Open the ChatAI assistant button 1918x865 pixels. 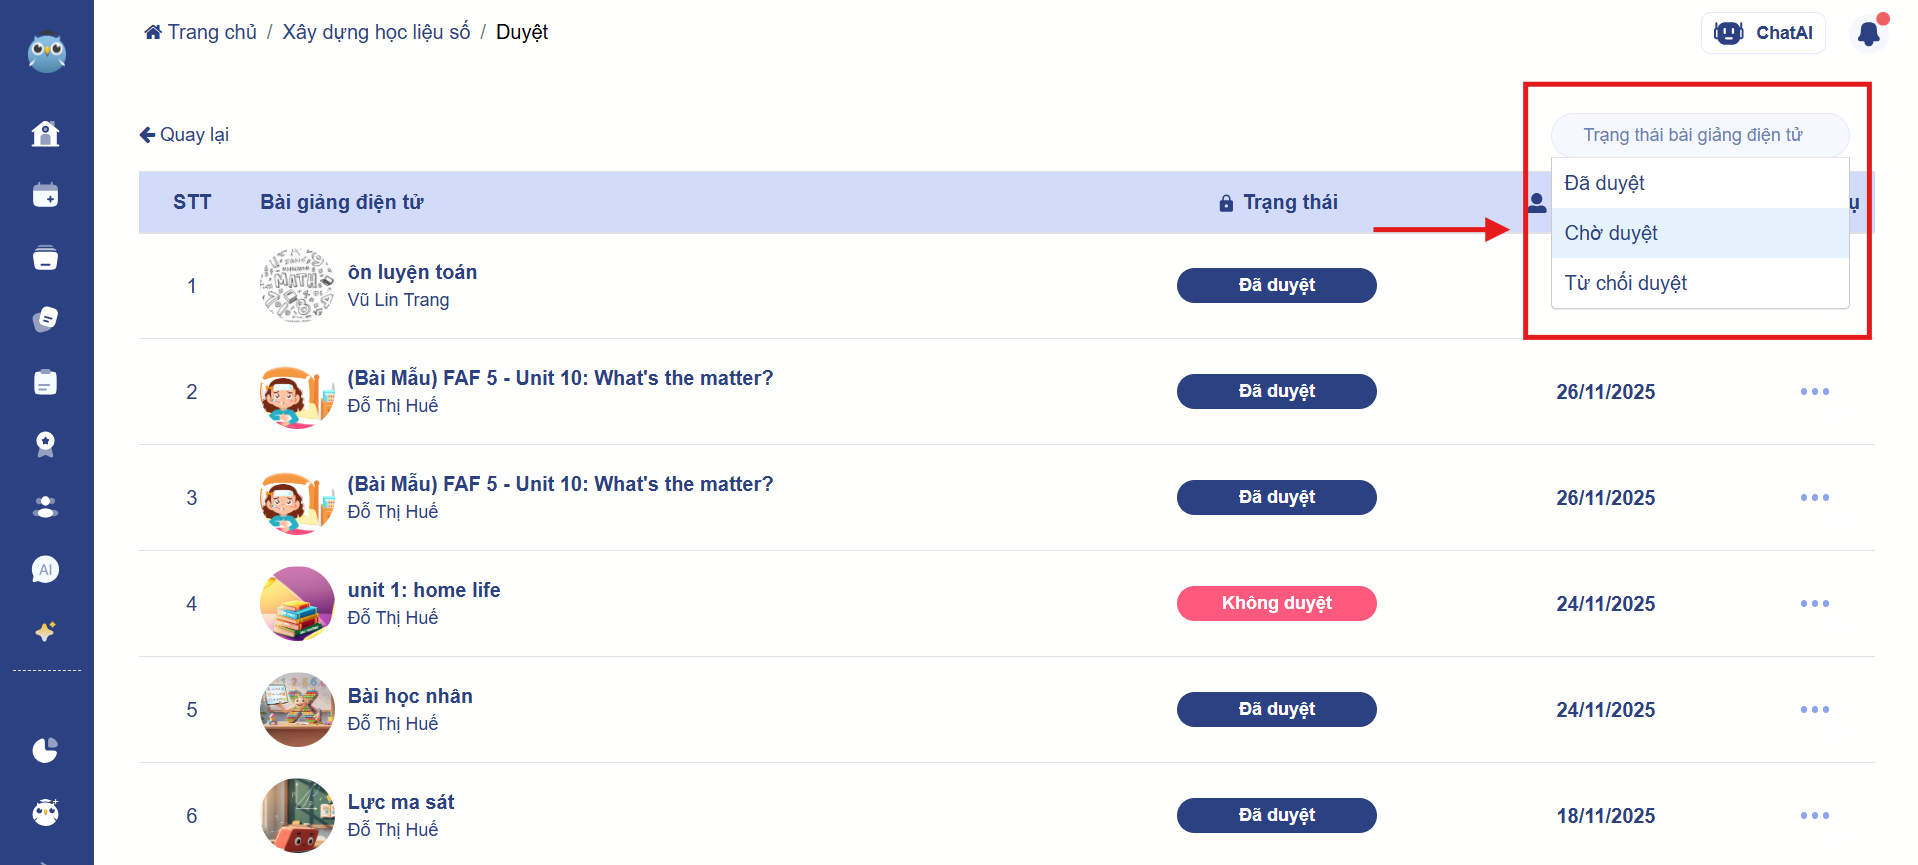tap(1763, 33)
